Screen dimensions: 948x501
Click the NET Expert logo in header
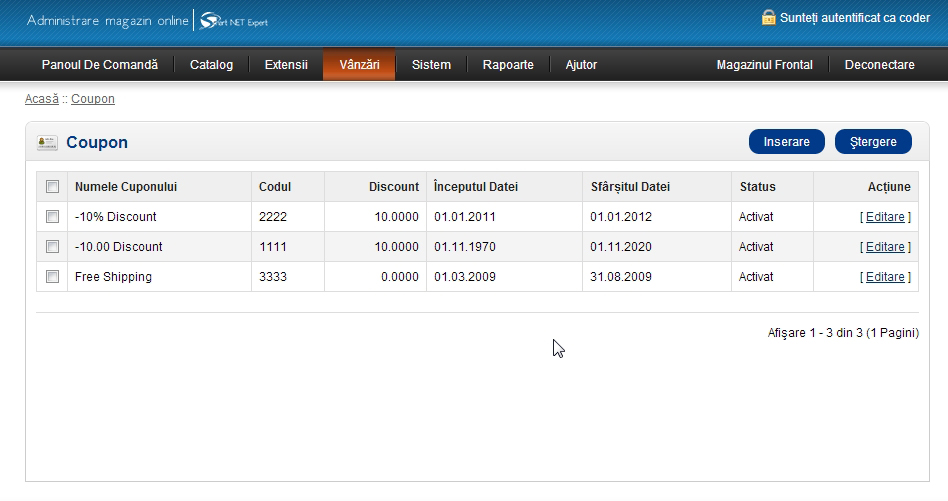tap(233, 21)
